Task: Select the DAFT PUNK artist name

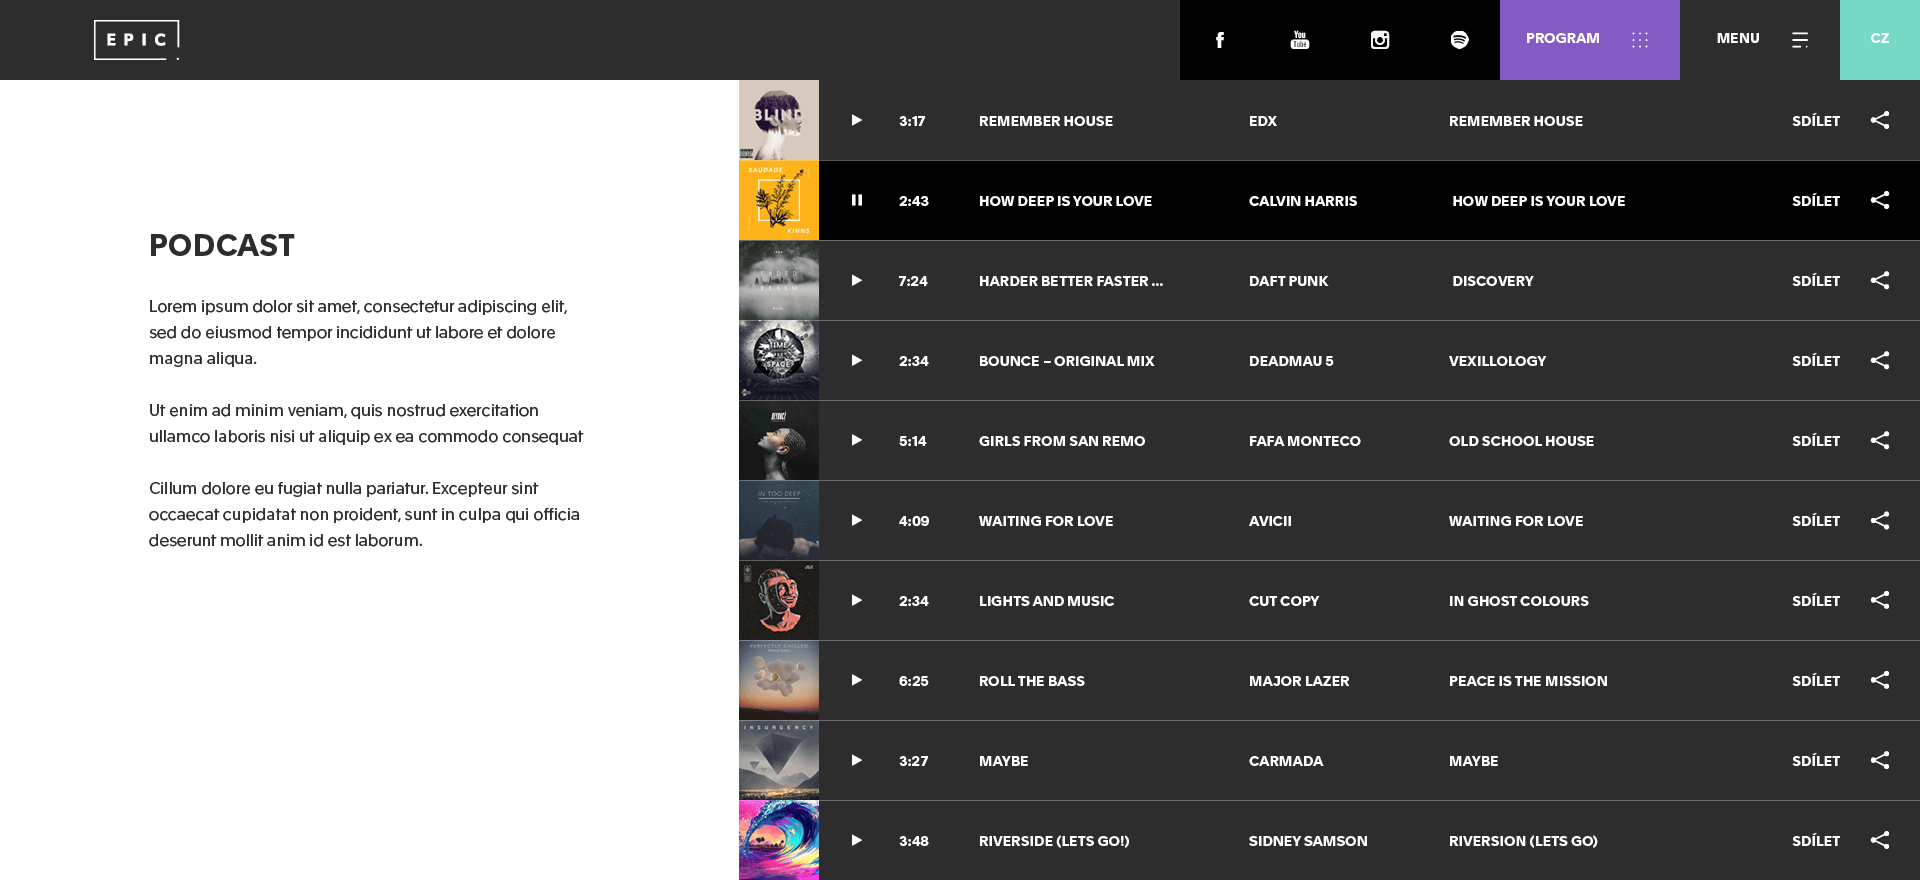Action: [1288, 281]
